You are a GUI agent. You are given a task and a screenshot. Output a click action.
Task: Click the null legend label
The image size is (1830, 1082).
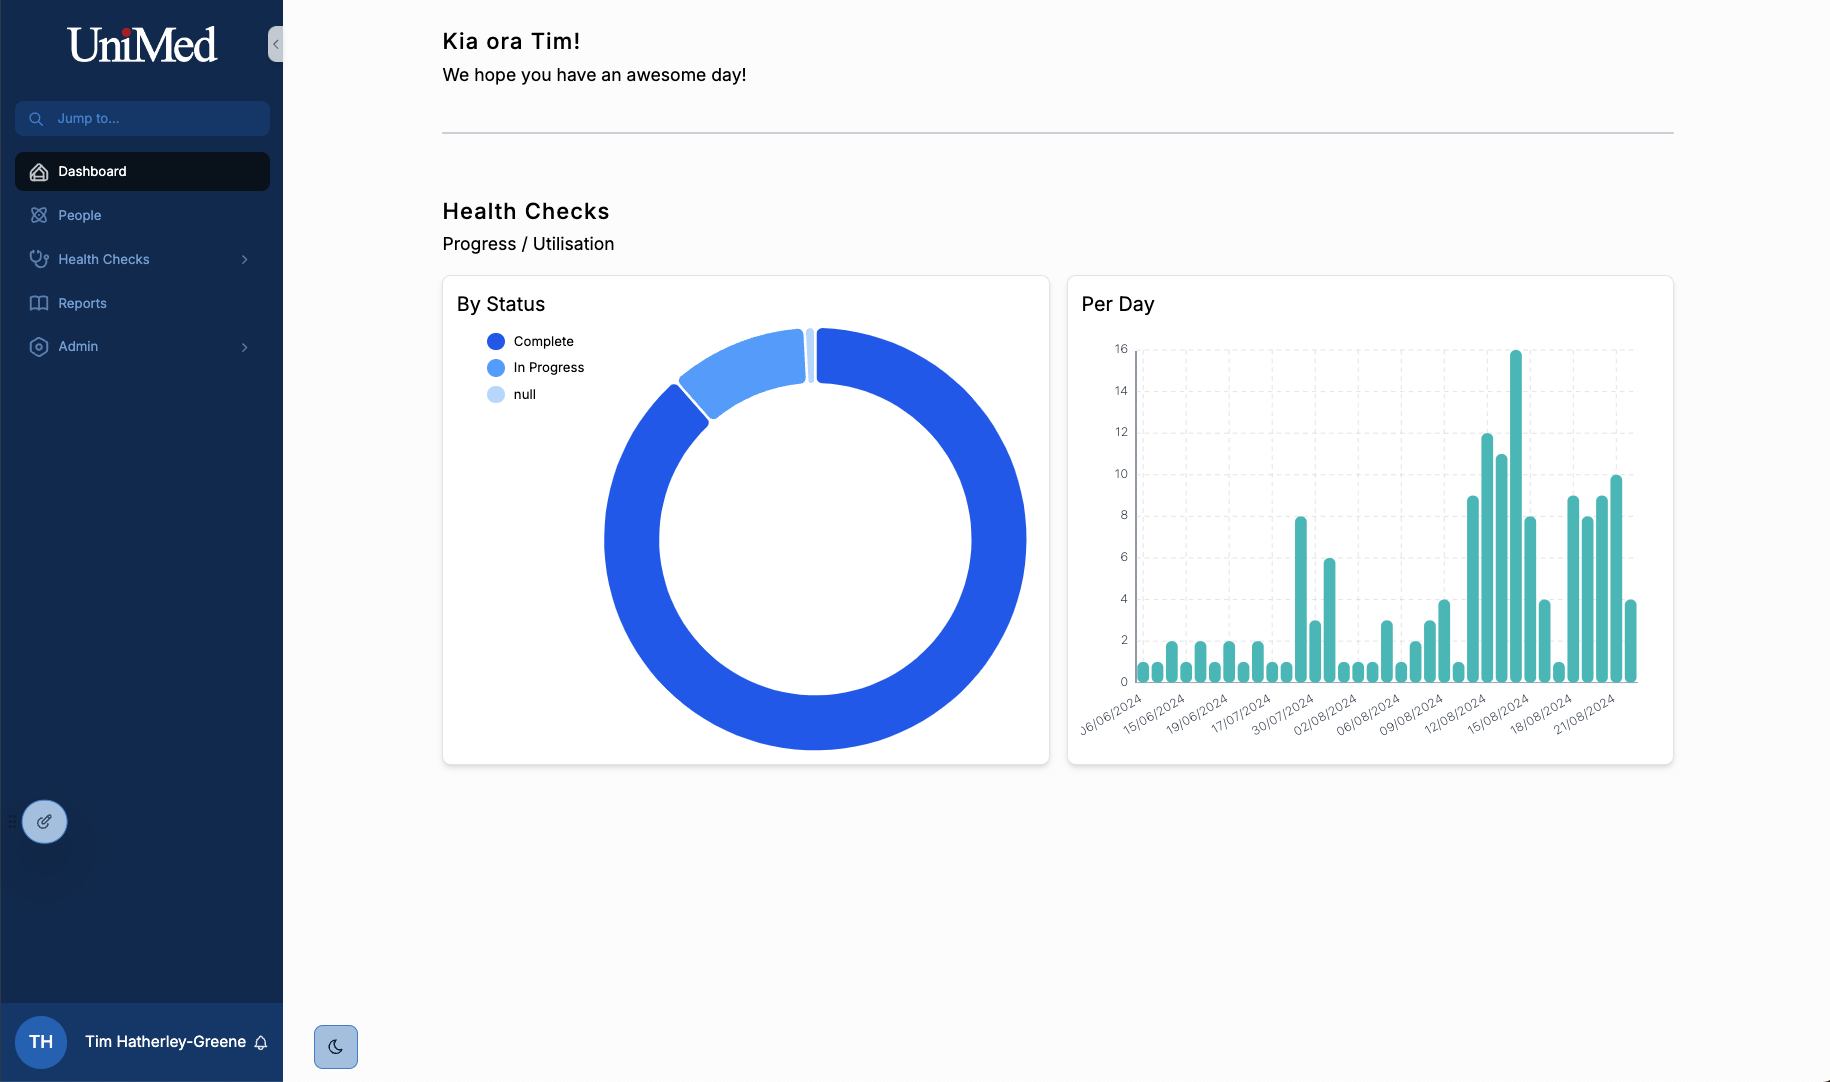(525, 395)
